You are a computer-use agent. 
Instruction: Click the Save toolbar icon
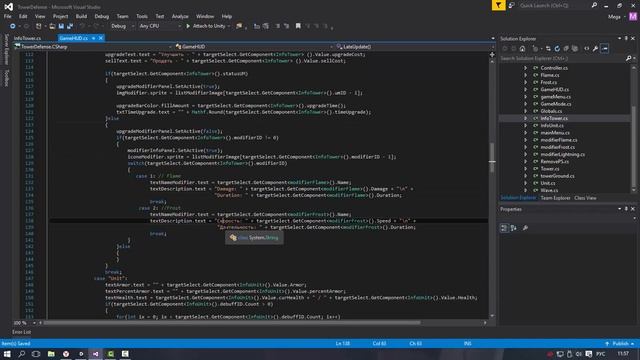coord(61,26)
